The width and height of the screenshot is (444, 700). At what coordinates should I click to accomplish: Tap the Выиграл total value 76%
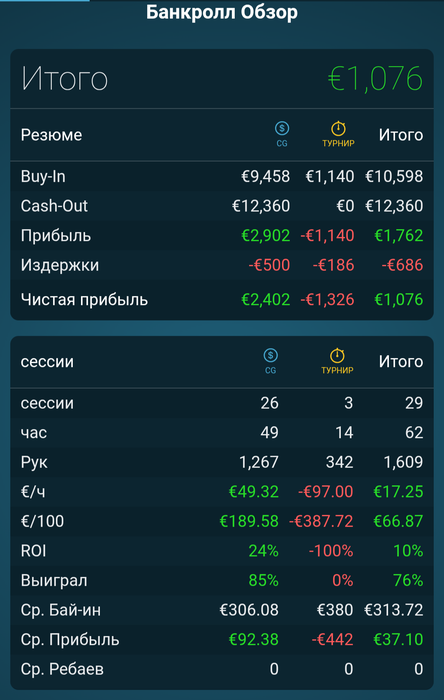click(x=408, y=580)
